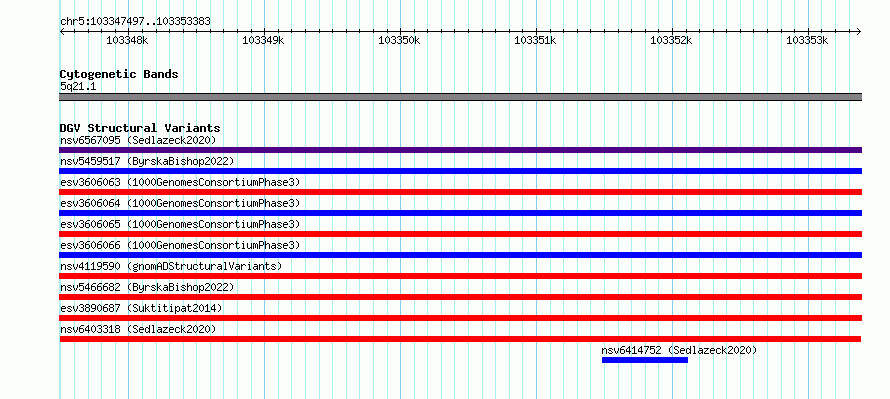Click the 5q21.1 band label
Screen dimensions: 890x399
[78, 86]
